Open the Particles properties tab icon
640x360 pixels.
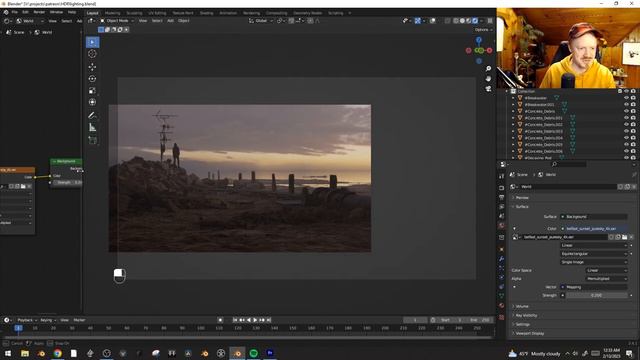[x=502, y=268]
